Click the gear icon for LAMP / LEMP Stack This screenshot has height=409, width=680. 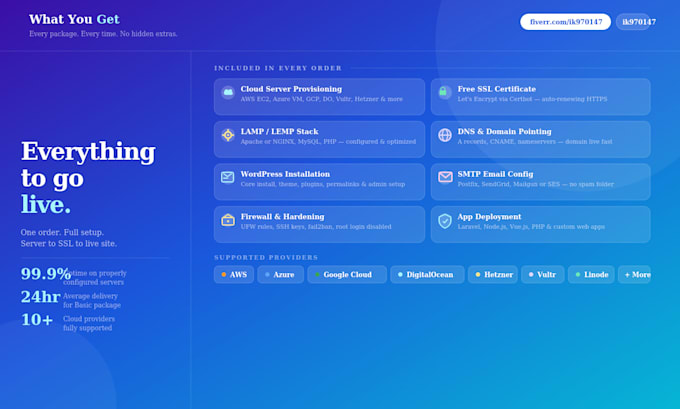point(228,135)
